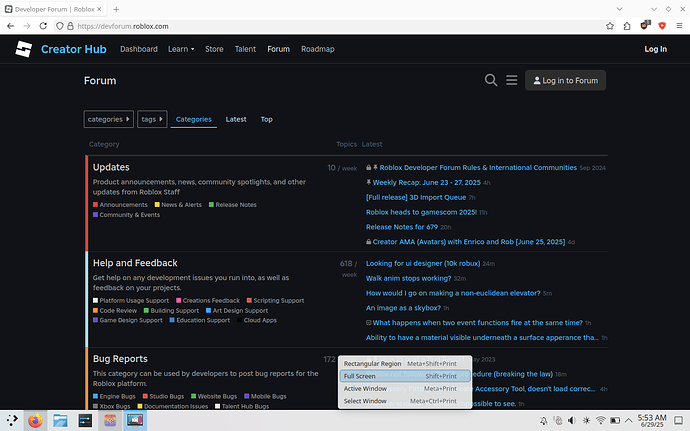The image size is (690, 431).
Task: Launch Firefox from the taskbar
Action: (x=35, y=420)
